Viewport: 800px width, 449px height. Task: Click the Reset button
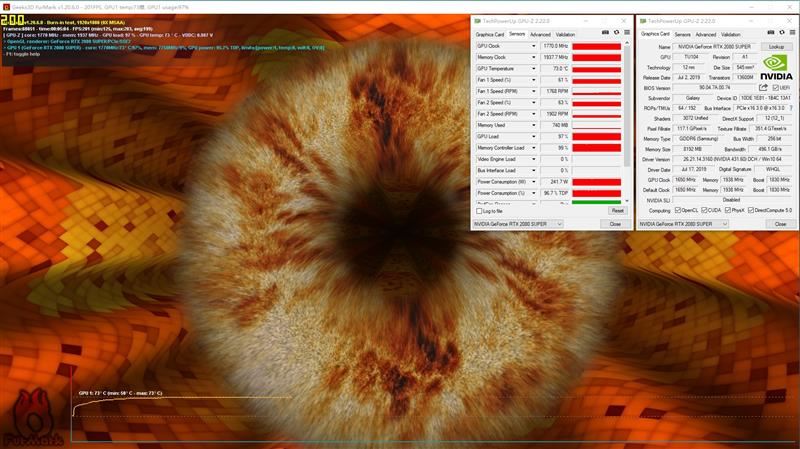617,211
